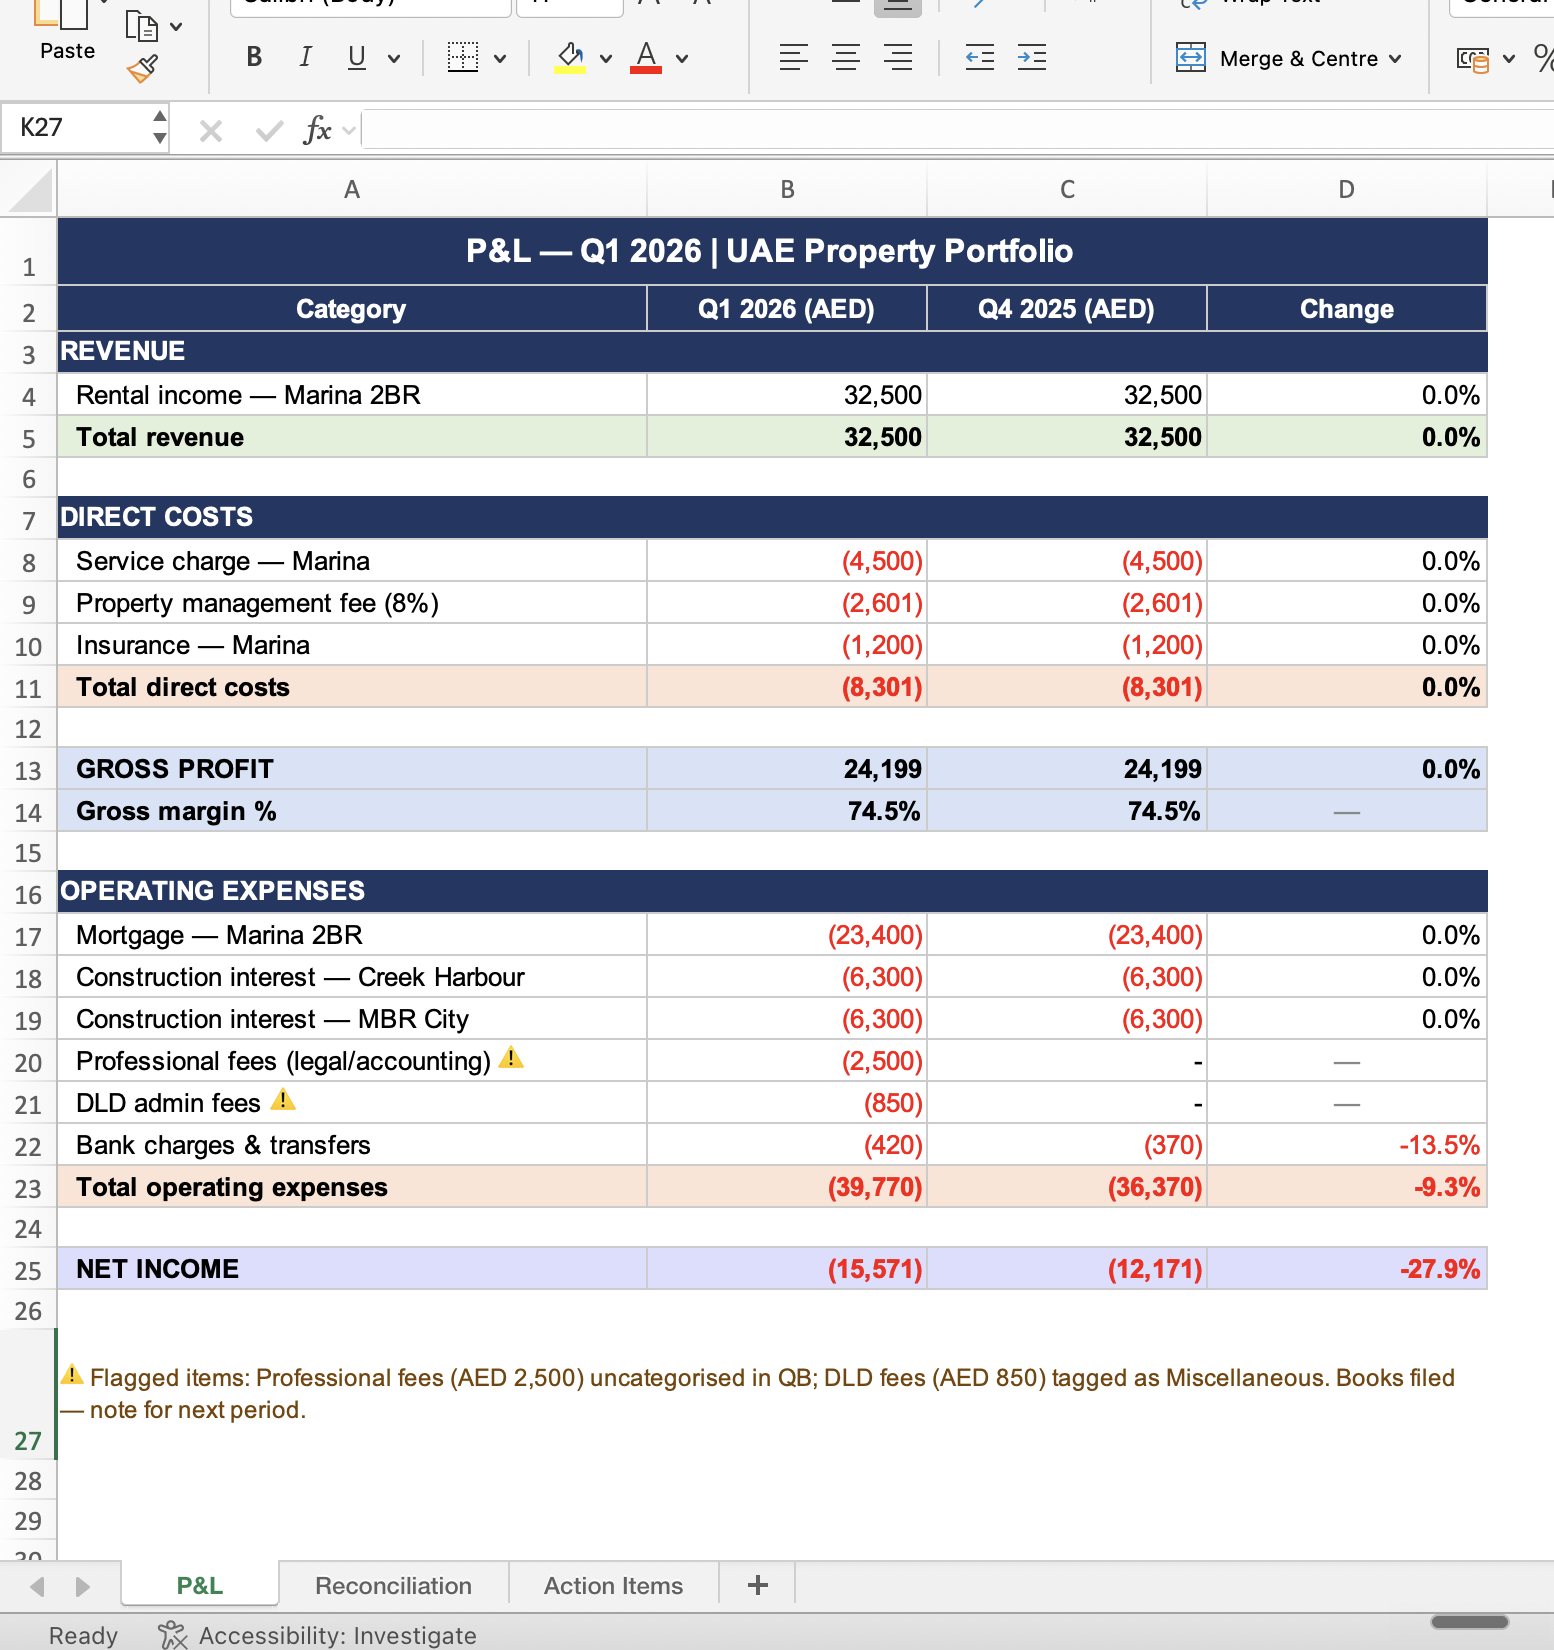The height and width of the screenshot is (1650, 1554).
Task: Click Accessibility: Investigate in status bar
Action: click(x=318, y=1635)
